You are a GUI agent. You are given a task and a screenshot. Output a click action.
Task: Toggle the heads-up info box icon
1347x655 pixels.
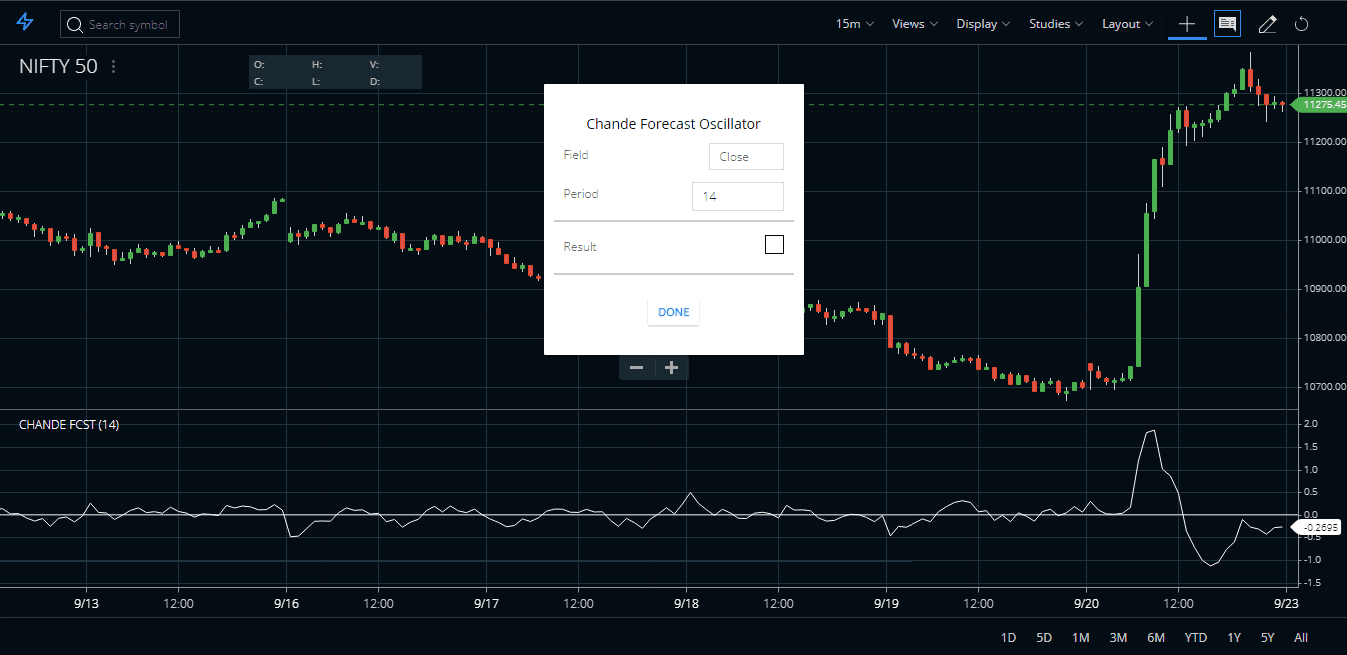(x=1227, y=24)
